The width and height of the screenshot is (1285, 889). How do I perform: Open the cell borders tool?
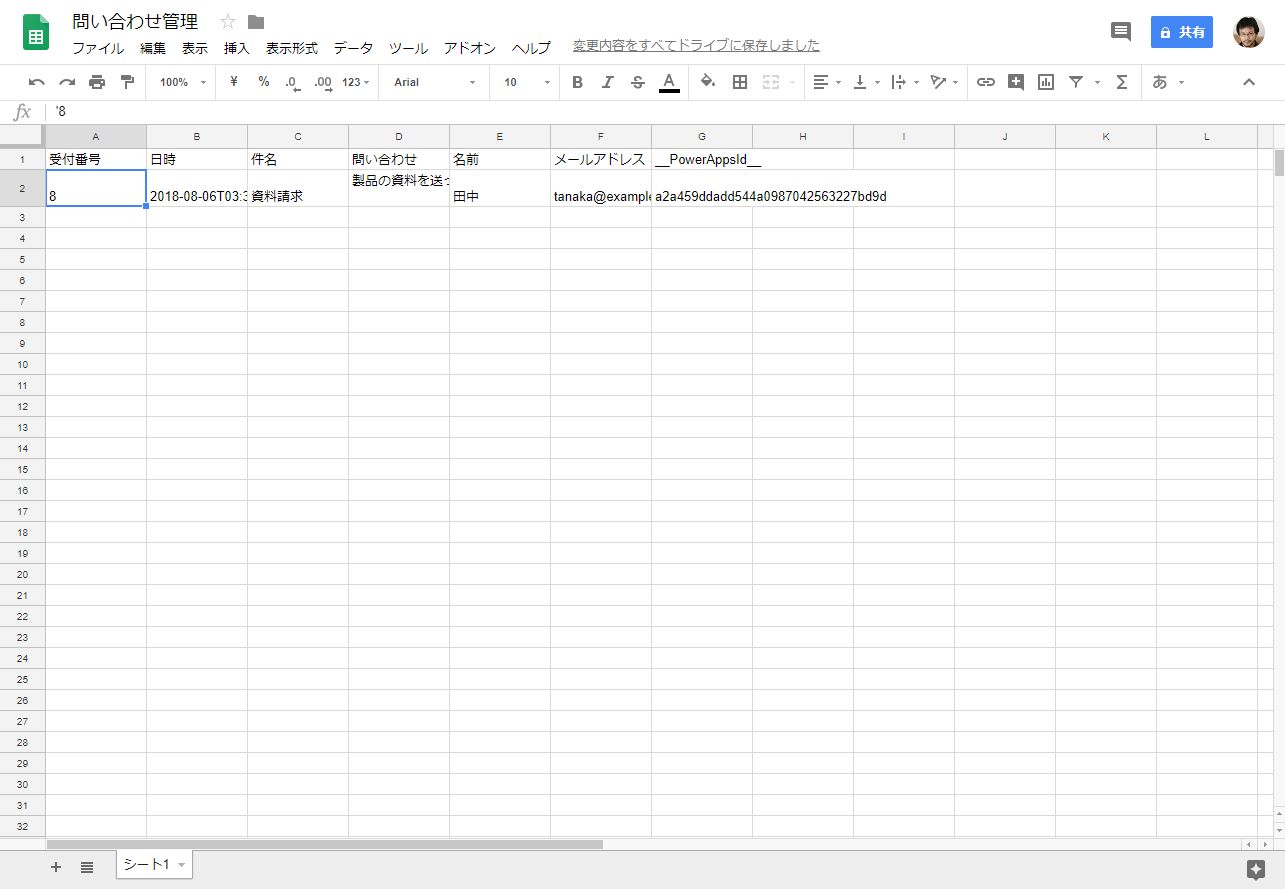click(x=740, y=82)
